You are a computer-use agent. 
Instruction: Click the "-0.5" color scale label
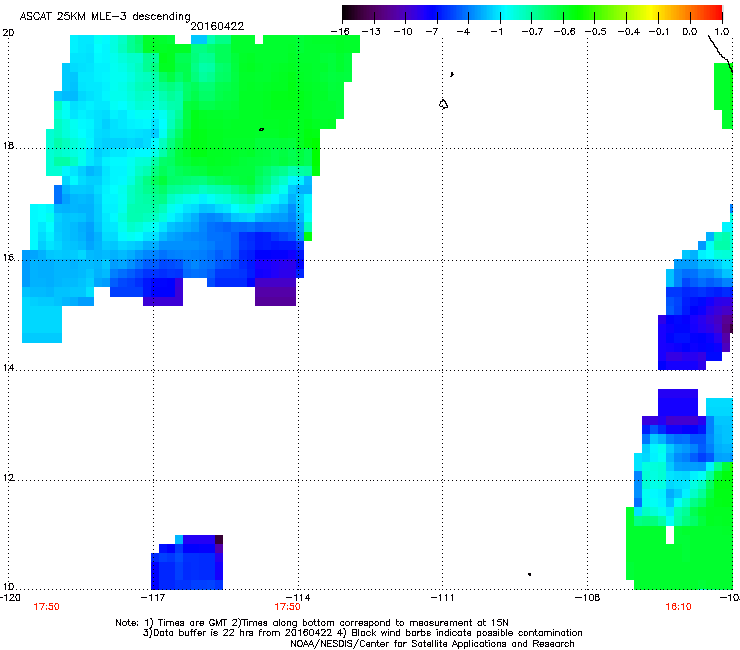pyautogui.click(x=596, y=32)
